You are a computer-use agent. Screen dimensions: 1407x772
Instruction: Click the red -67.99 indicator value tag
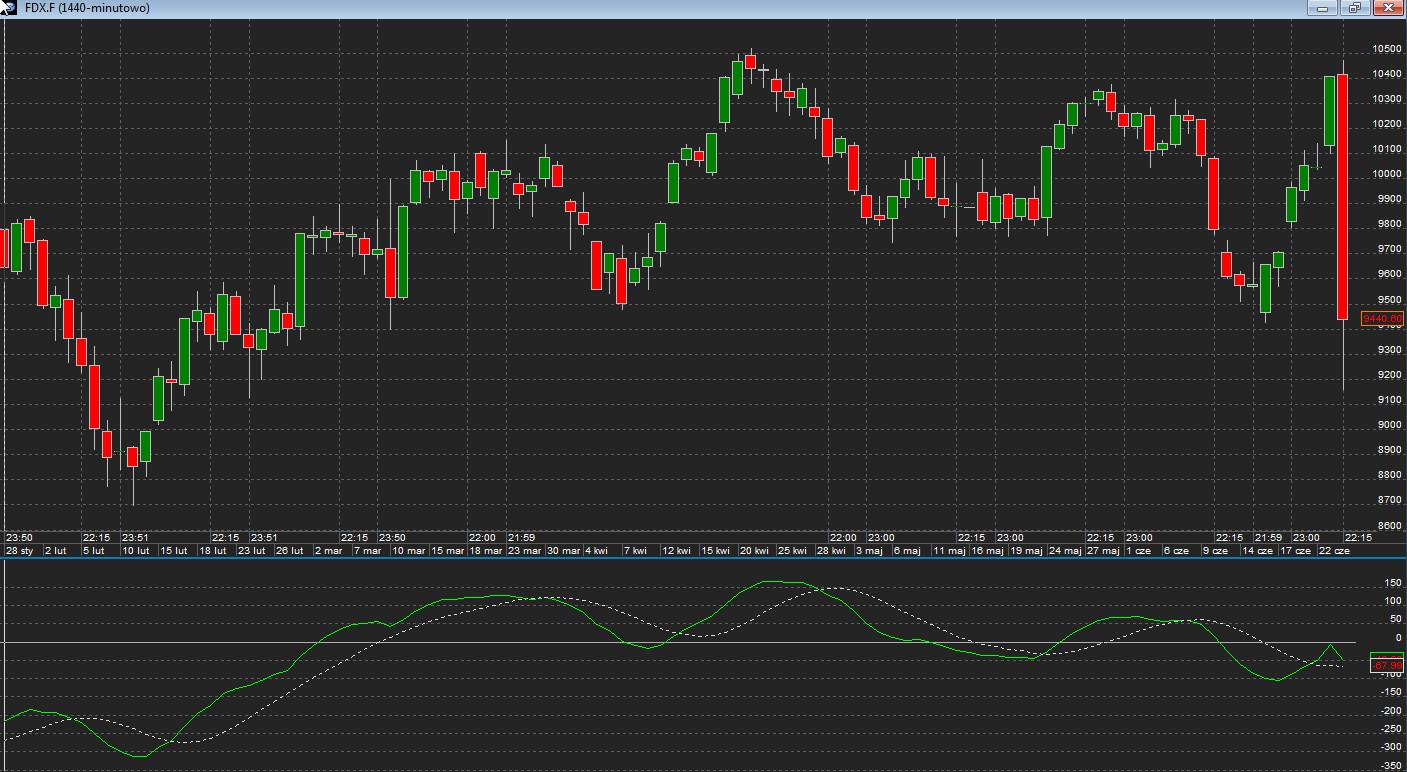pyautogui.click(x=1386, y=665)
